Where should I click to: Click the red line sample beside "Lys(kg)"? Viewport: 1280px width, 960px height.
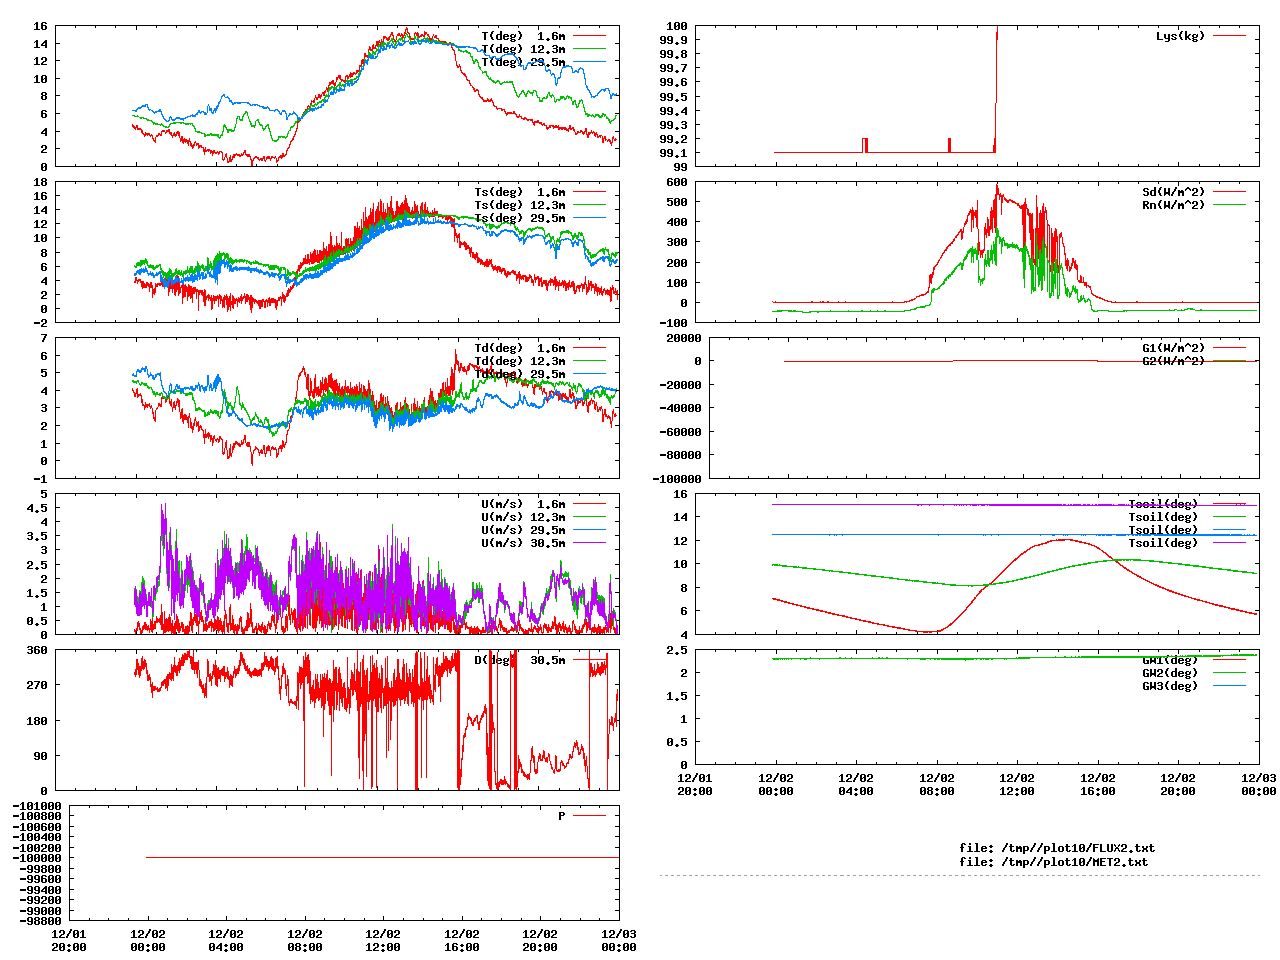(x=1229, y=36)
